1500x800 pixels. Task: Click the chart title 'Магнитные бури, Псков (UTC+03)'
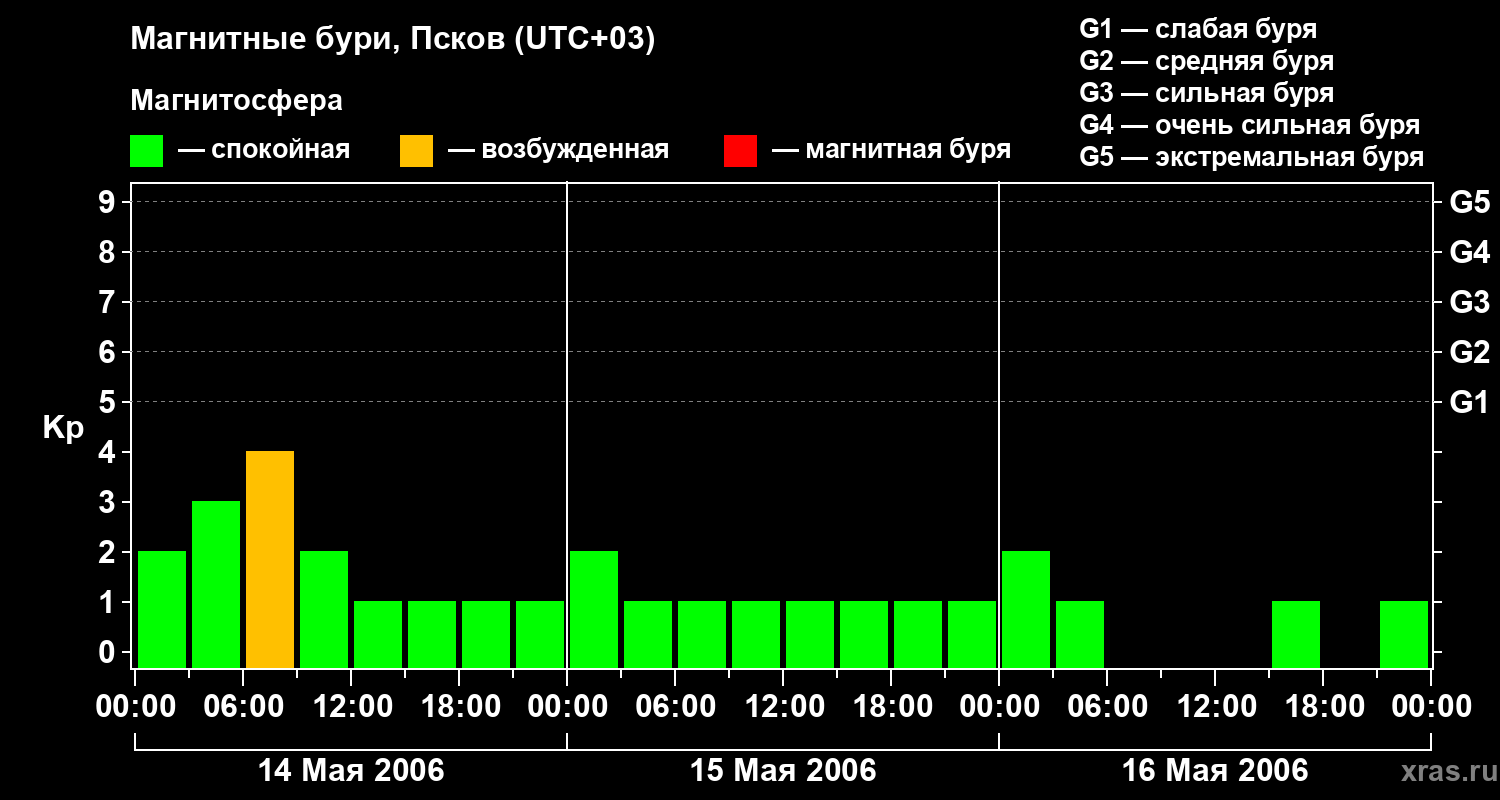point(393,40)
